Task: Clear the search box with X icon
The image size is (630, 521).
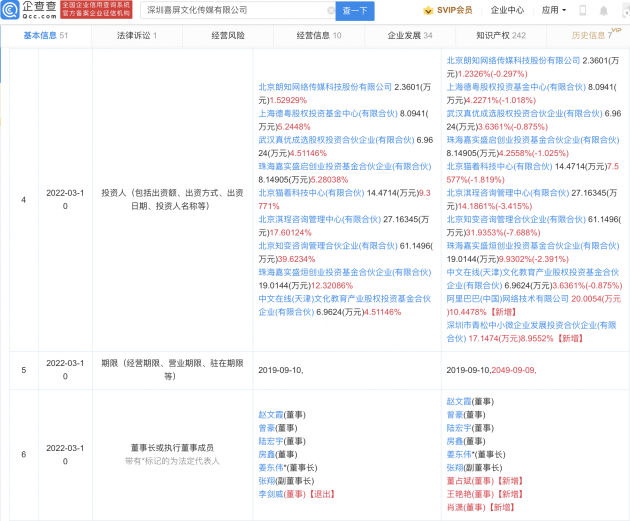Action: [x=331, y=10]
